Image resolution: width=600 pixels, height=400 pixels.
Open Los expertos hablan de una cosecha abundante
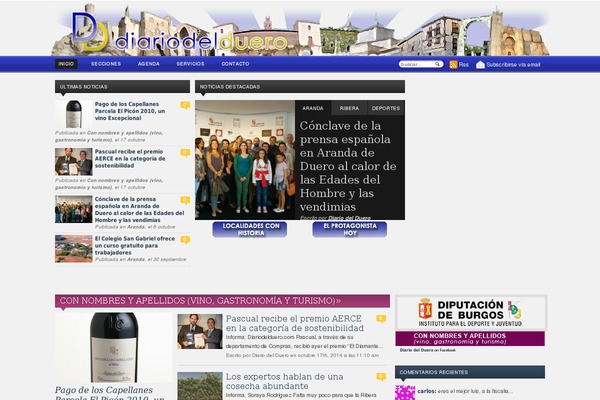pos(284,381)
